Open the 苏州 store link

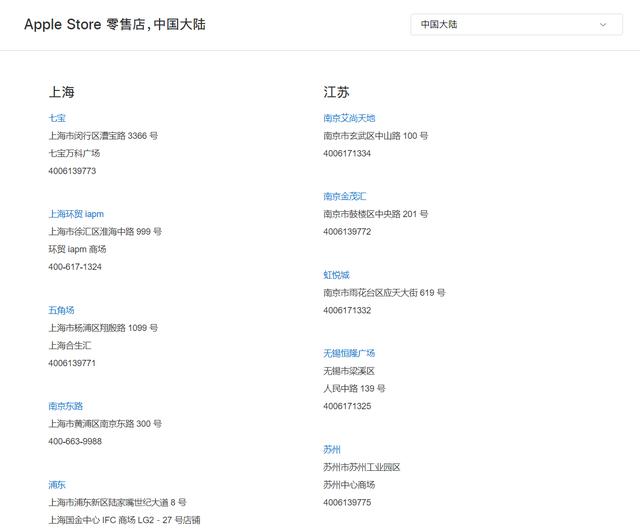coord(332,450)
